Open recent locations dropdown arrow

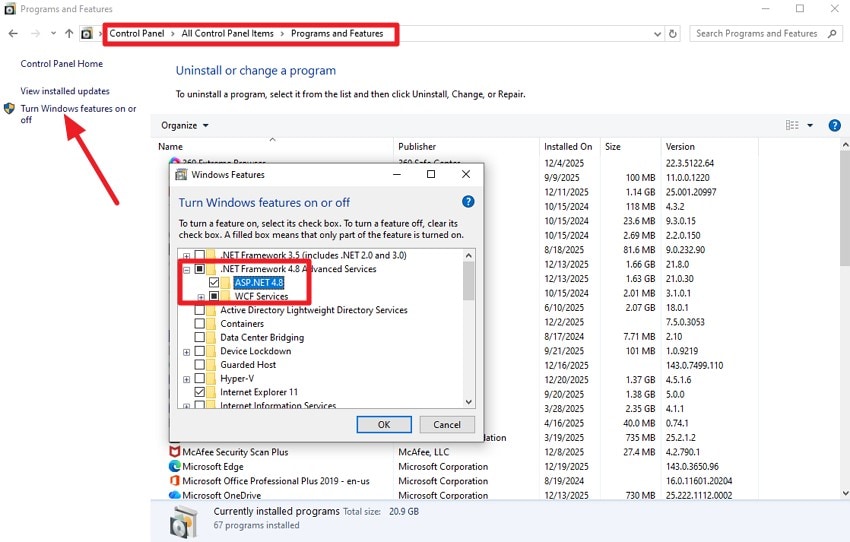pyautogui.click(x=53, y=34)
